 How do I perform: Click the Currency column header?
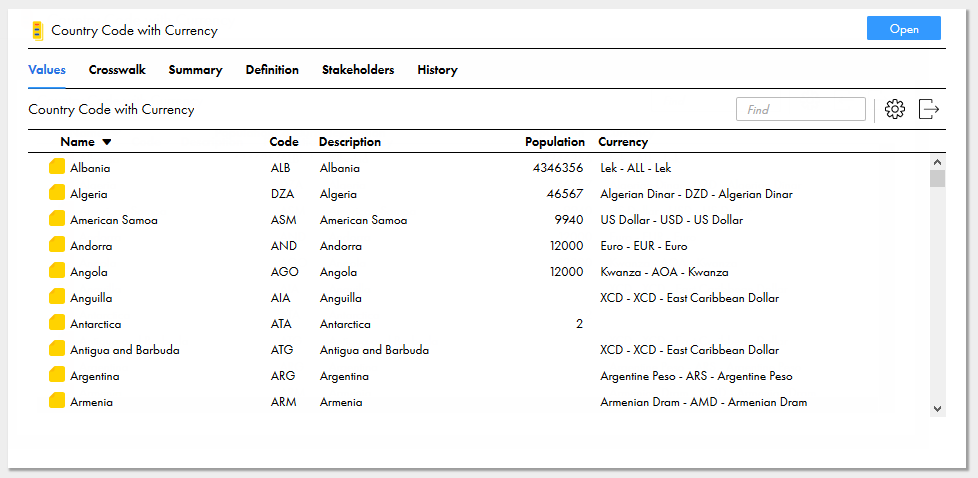coord(623,142)
